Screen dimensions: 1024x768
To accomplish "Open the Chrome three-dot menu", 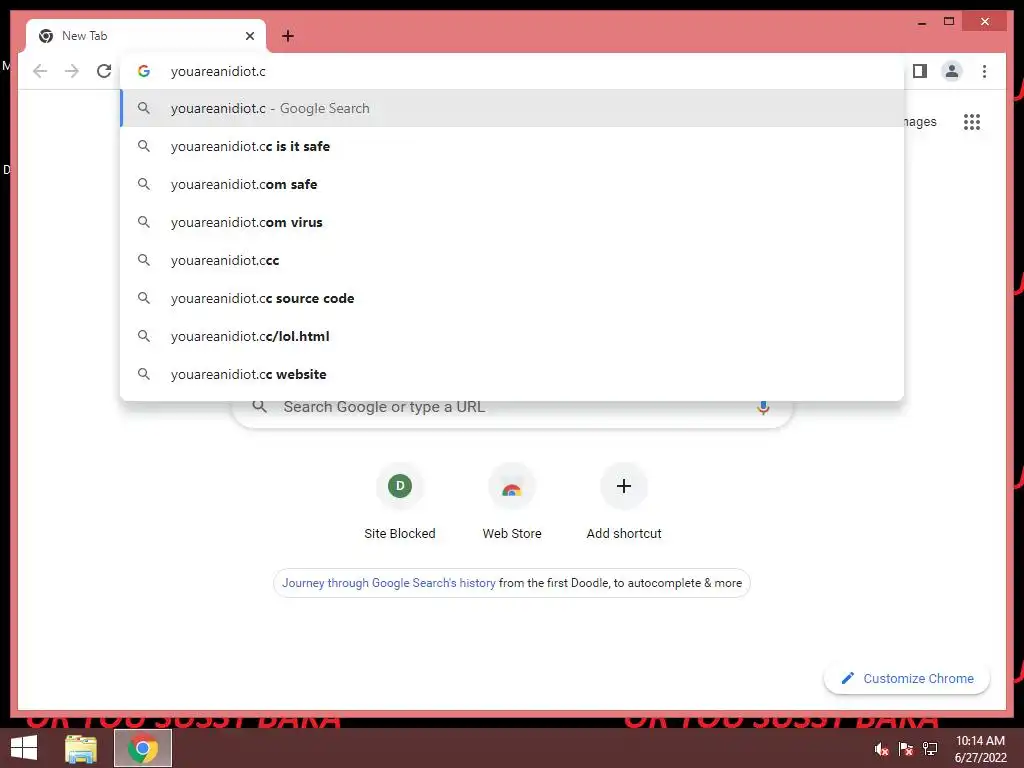I will pos(984,71).
